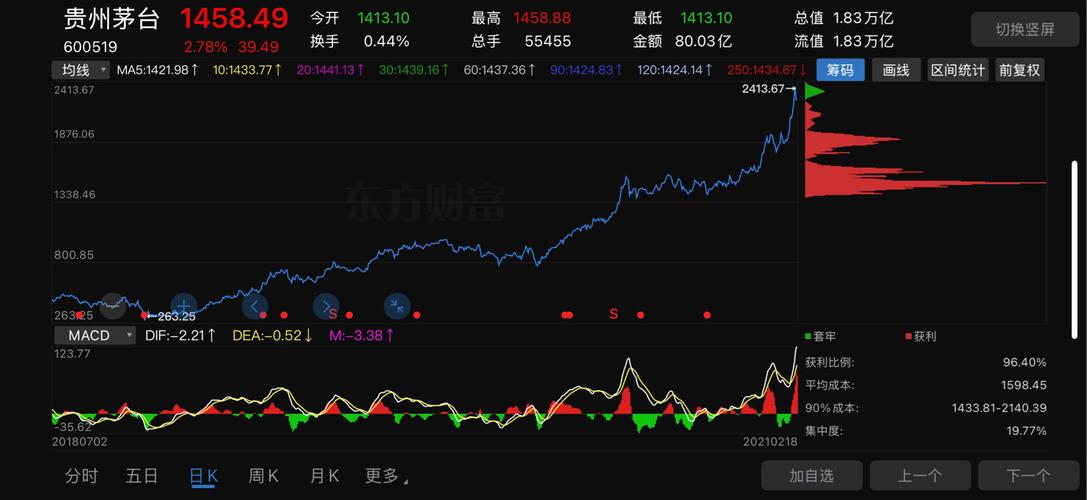
Task: Click the current price 1458.49
Action: (234, 19)
